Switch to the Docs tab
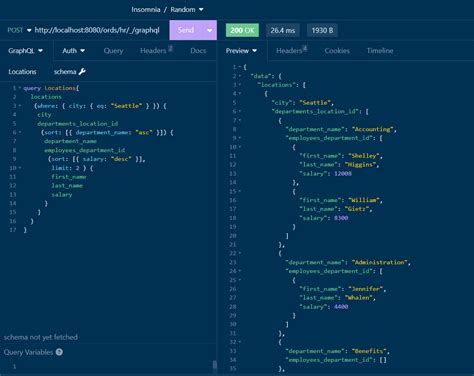Image resolution: width=474 pixels, height=376 pixels. pyautogui.click(x=198, y=51)
